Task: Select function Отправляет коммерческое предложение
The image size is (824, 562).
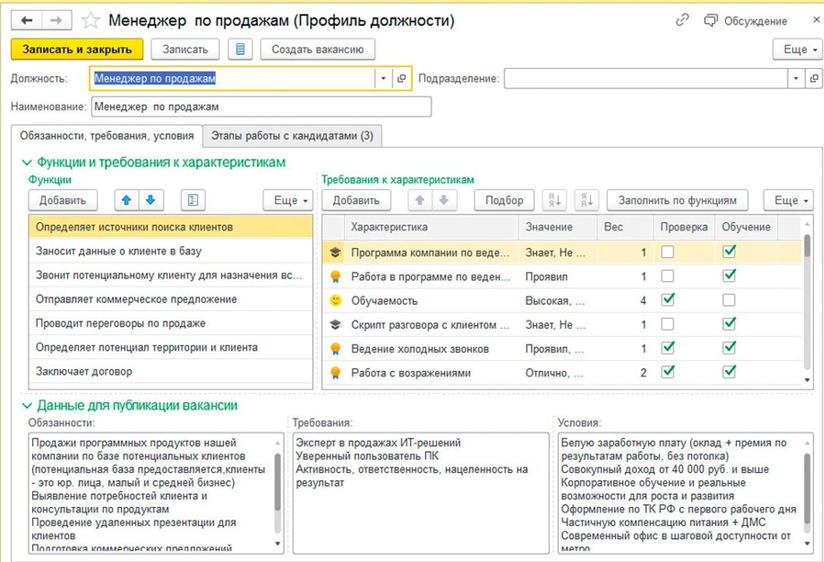Action: (x=171, y=299)
